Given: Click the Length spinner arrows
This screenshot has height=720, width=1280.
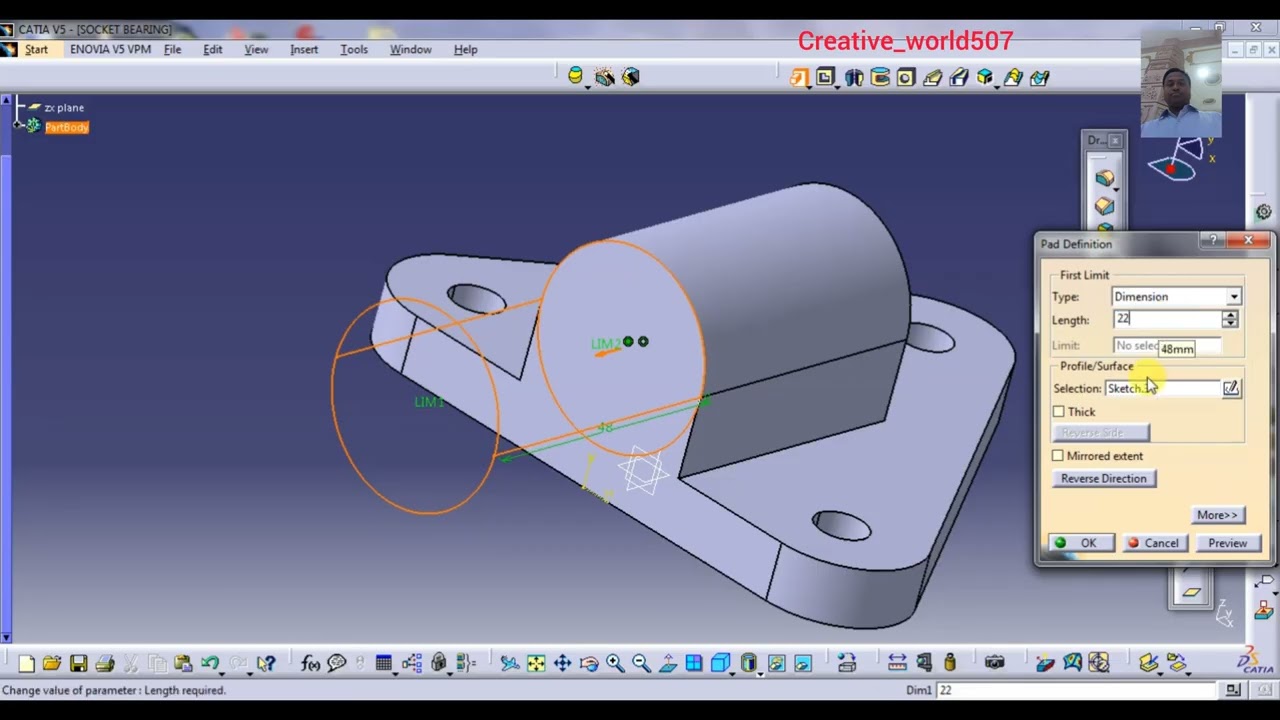Looking at the screenshot, I should click(x=1230, y=320).
